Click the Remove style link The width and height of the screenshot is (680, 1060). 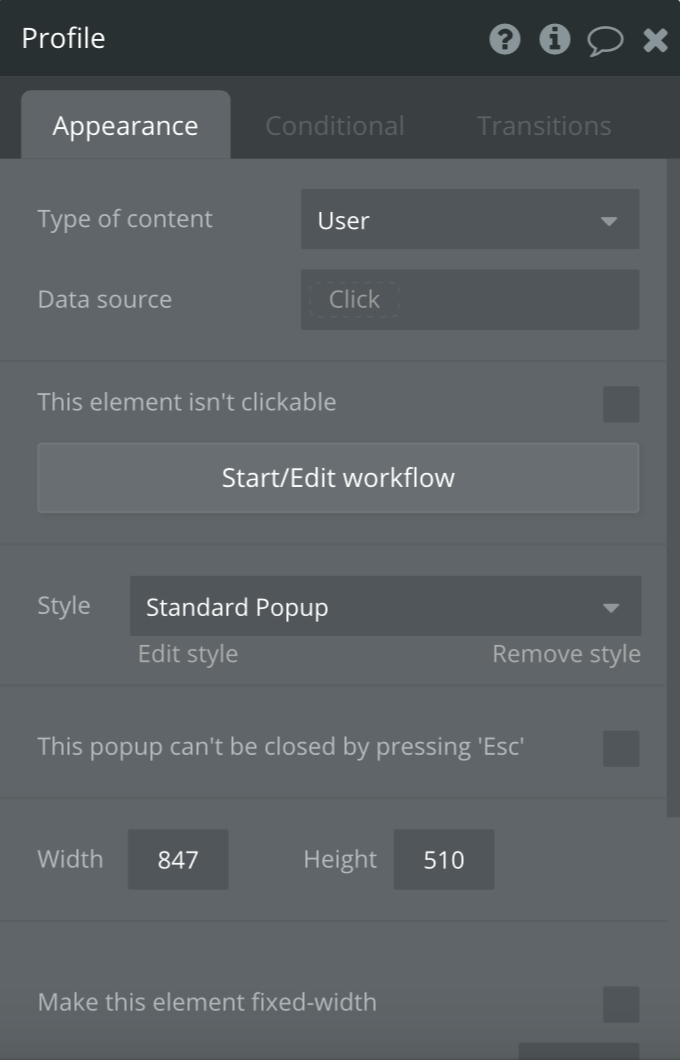[566, 654]
